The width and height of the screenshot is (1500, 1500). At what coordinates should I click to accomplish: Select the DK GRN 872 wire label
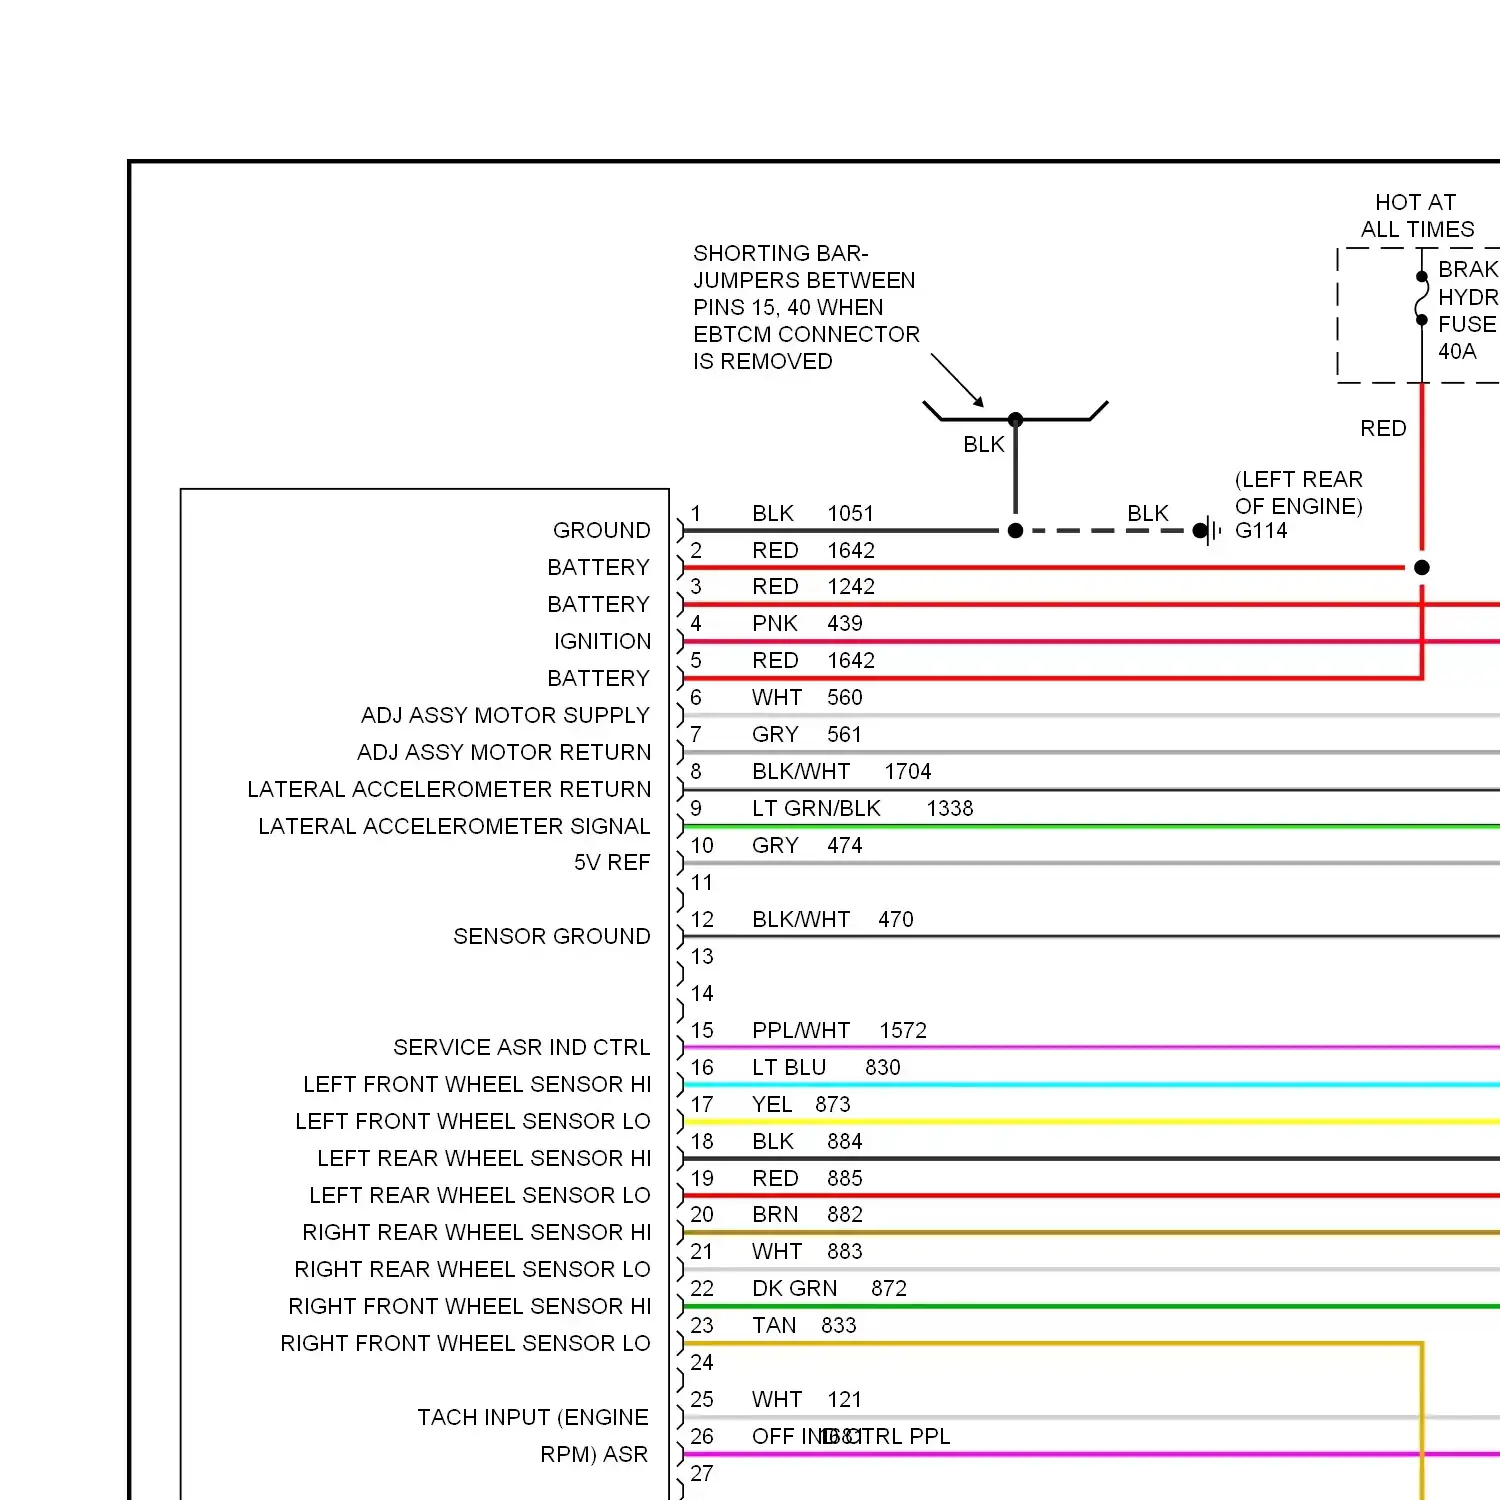tap(828, 1288)
